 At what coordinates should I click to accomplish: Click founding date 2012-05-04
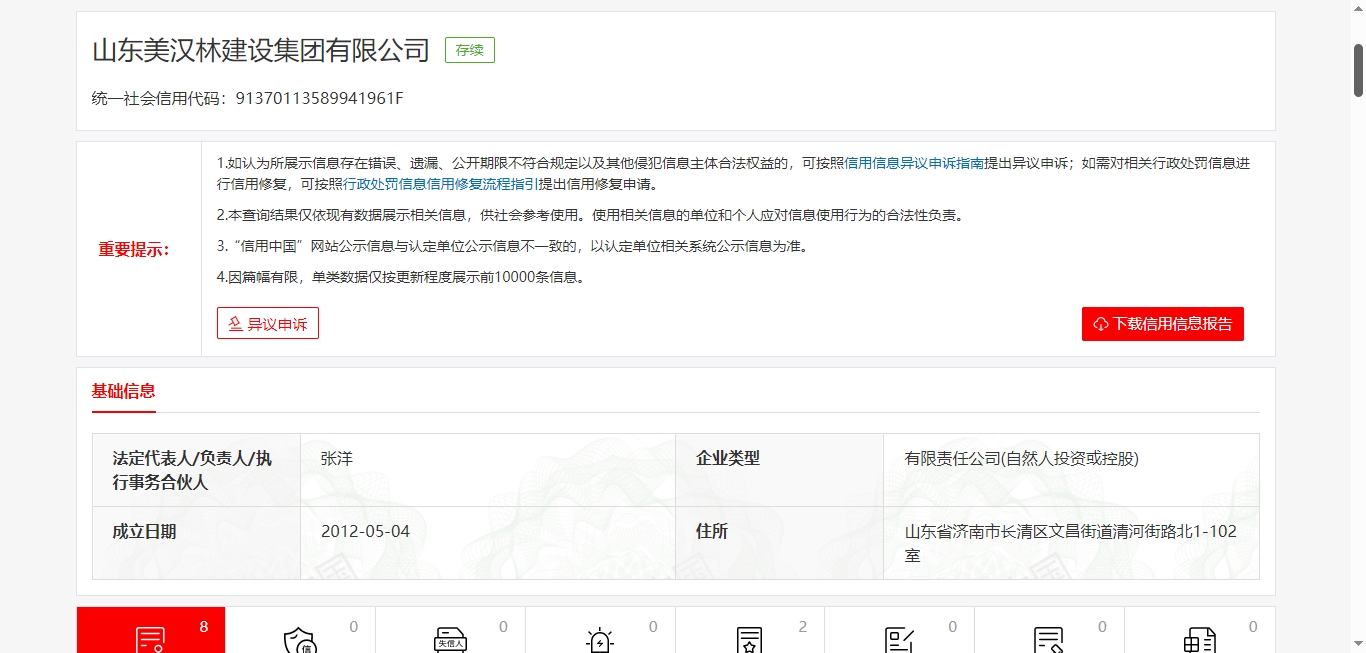365,531
